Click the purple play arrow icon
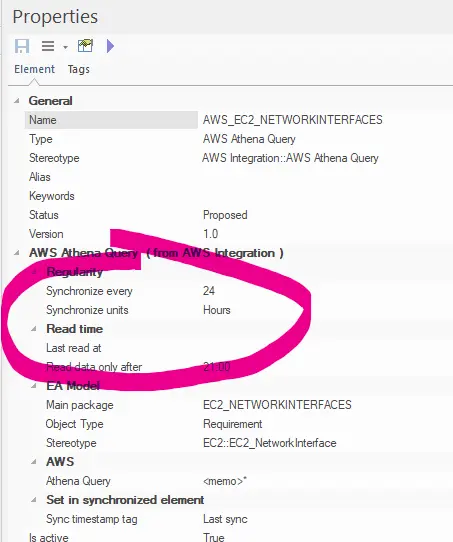This screenshot has height=542, width=453. [x=110, y=46]
